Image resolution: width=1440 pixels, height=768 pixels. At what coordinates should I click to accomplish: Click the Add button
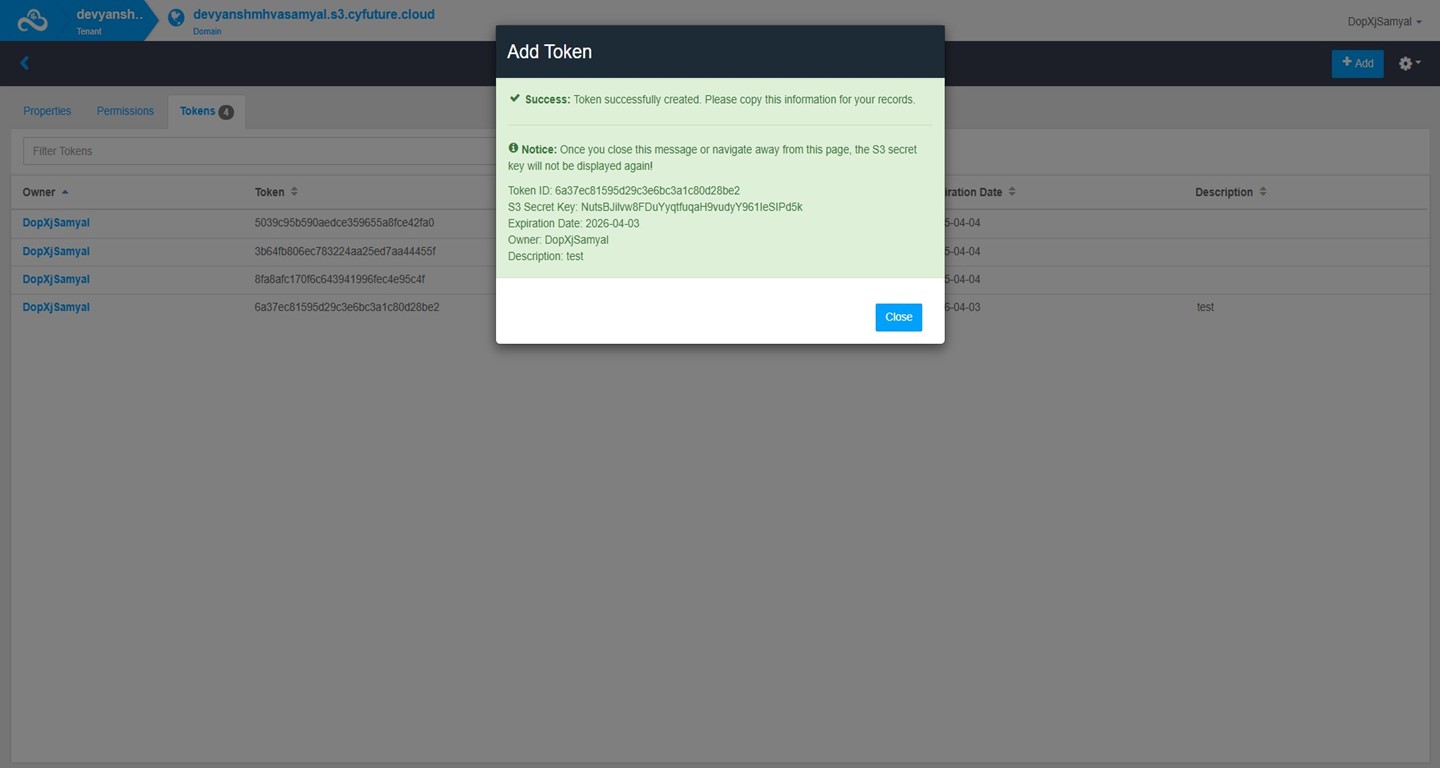pos(1357,63)
